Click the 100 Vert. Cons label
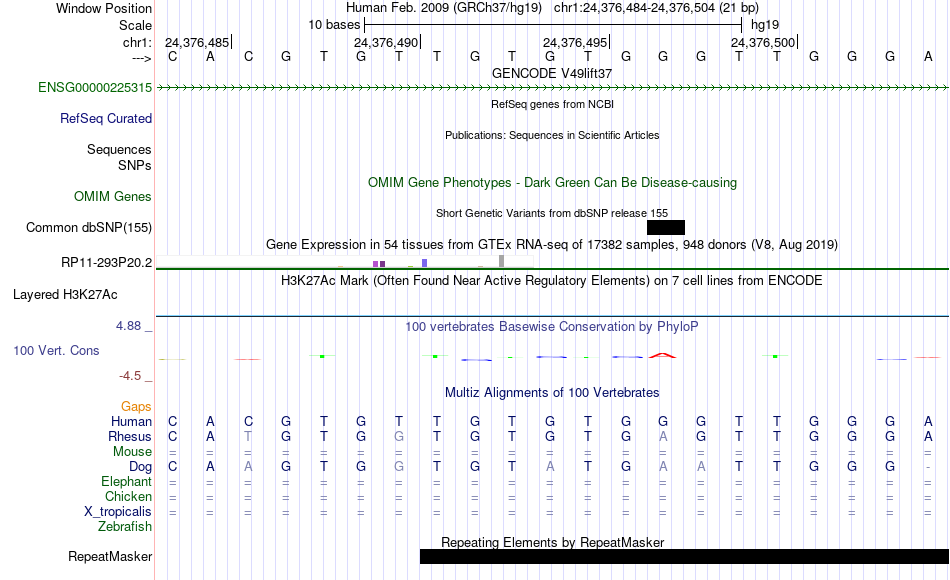Image resolution: width=950 pixels, height=580 pixels. pos(56,350)
